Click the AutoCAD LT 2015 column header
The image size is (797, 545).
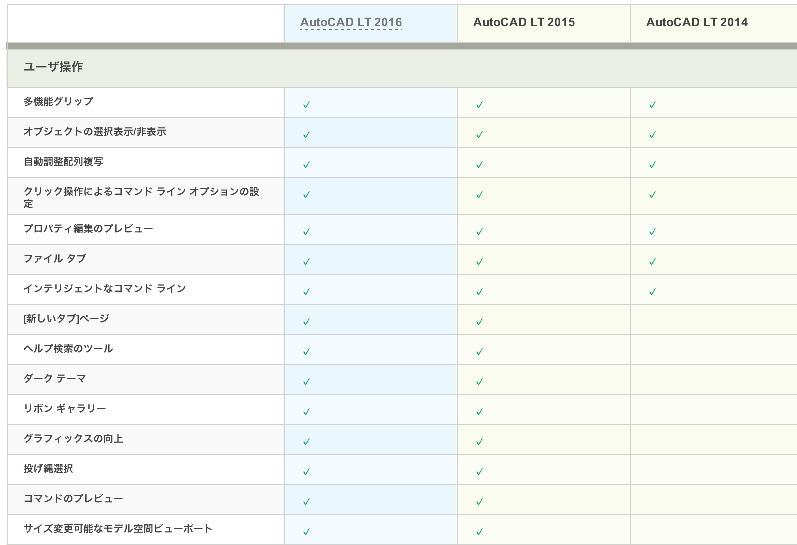pyautogui.click(x=524, y=22)
